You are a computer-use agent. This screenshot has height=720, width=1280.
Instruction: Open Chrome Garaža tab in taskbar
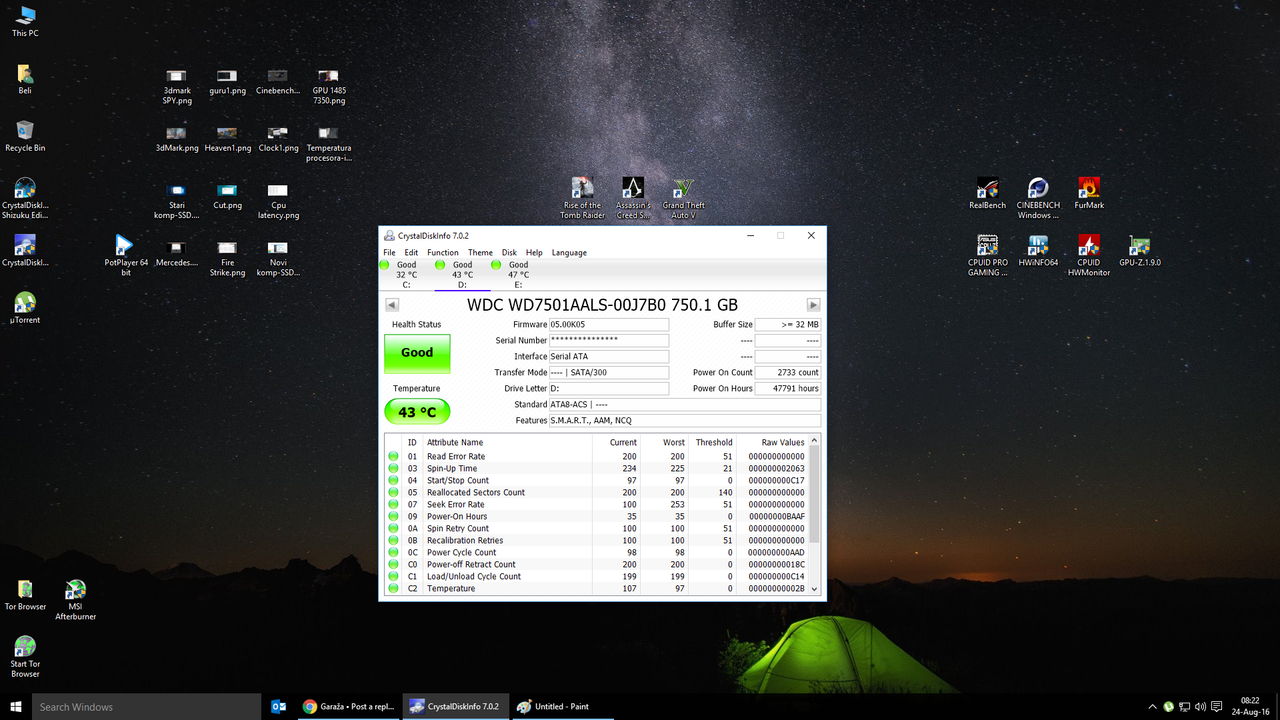tap(349, 706)
